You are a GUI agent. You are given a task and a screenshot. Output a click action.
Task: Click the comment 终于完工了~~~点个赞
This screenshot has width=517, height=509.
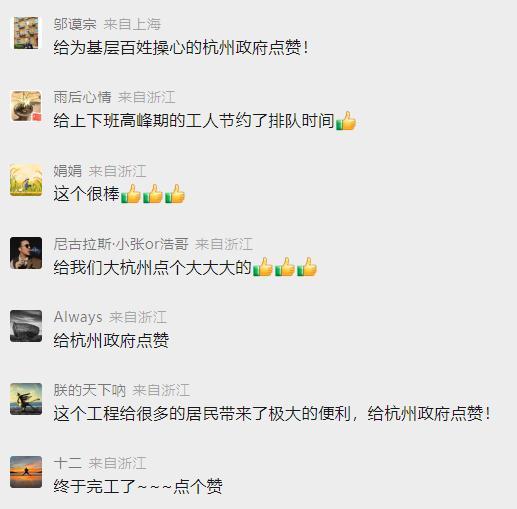click(x=138, y=486)
